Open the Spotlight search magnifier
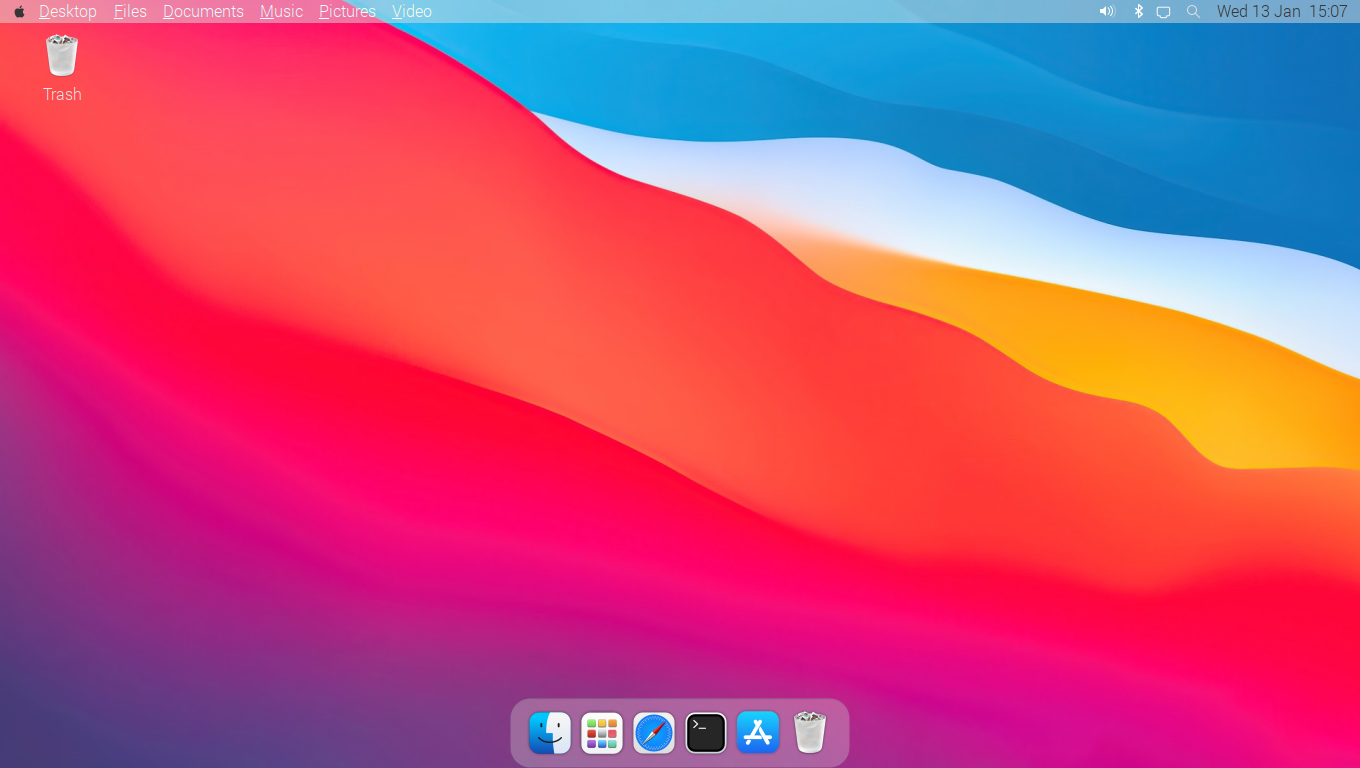 1193,12
